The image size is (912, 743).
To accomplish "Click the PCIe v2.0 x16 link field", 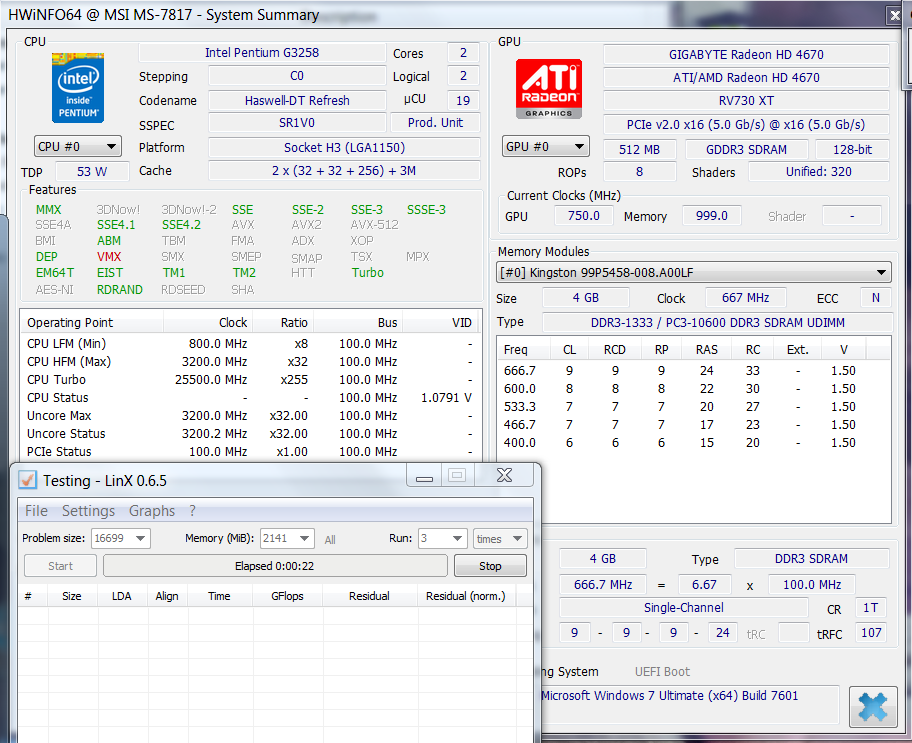I will click(746, 125).
